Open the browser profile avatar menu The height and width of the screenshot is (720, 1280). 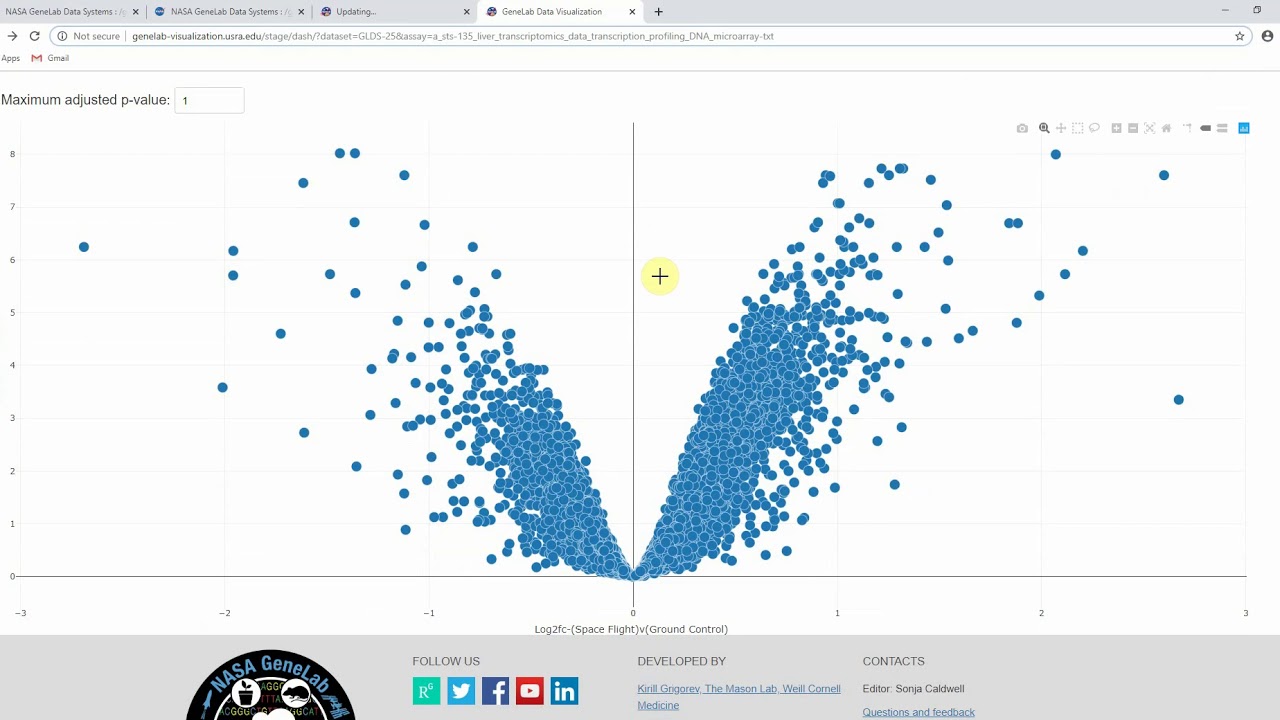click(1267, 36)
